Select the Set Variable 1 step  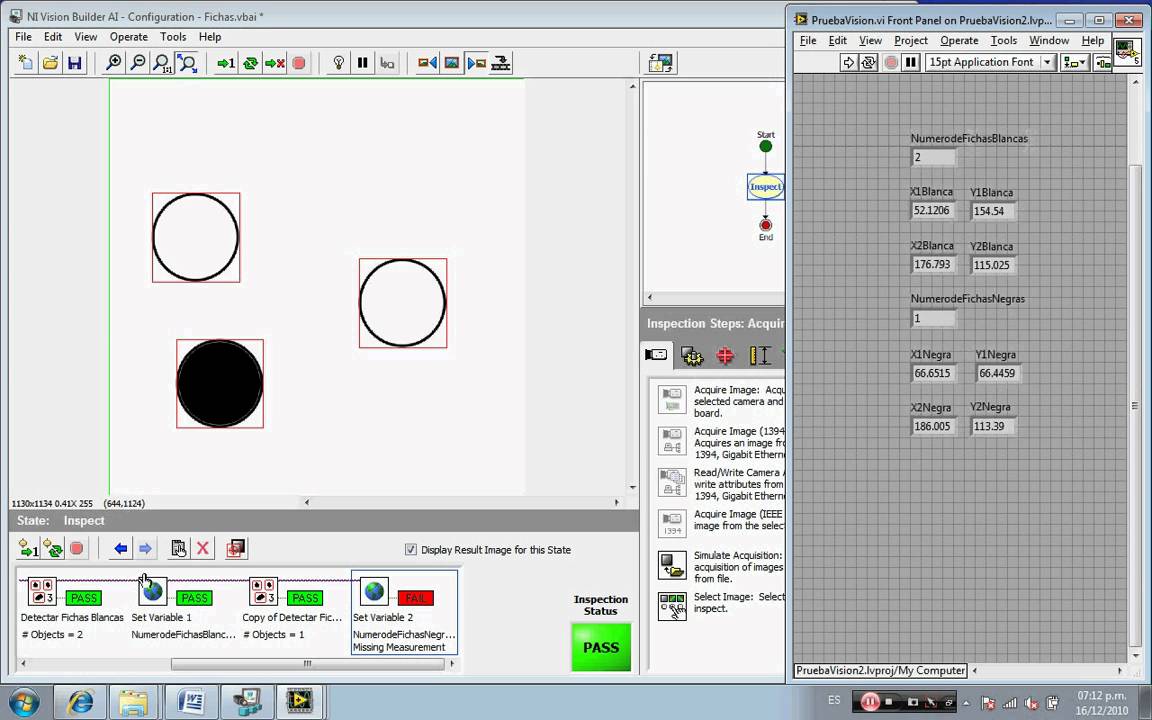coord(184,611)
